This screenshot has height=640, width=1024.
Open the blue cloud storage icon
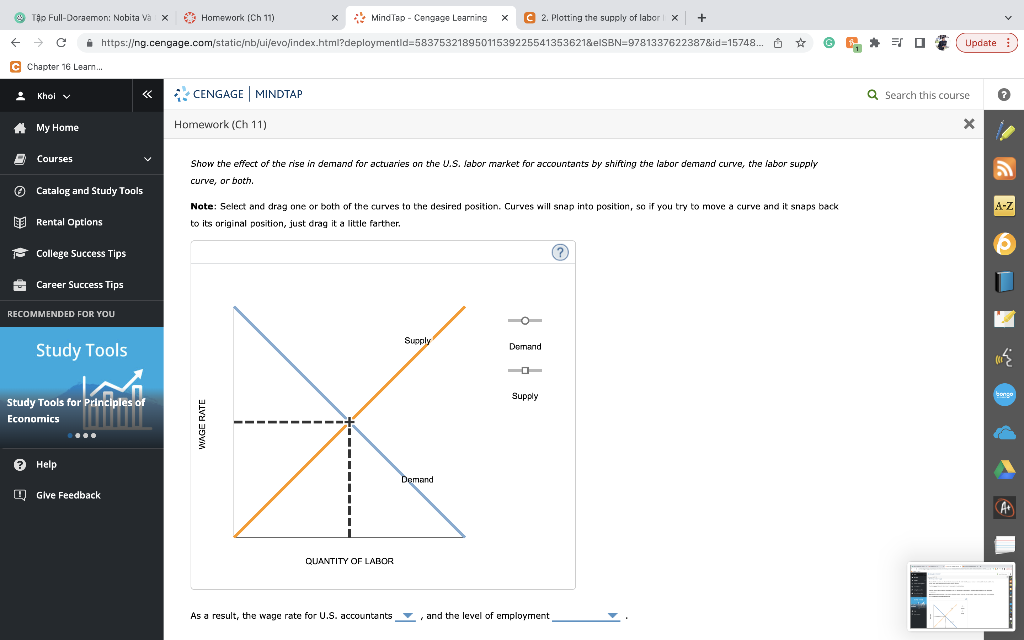click(1004, 431)
